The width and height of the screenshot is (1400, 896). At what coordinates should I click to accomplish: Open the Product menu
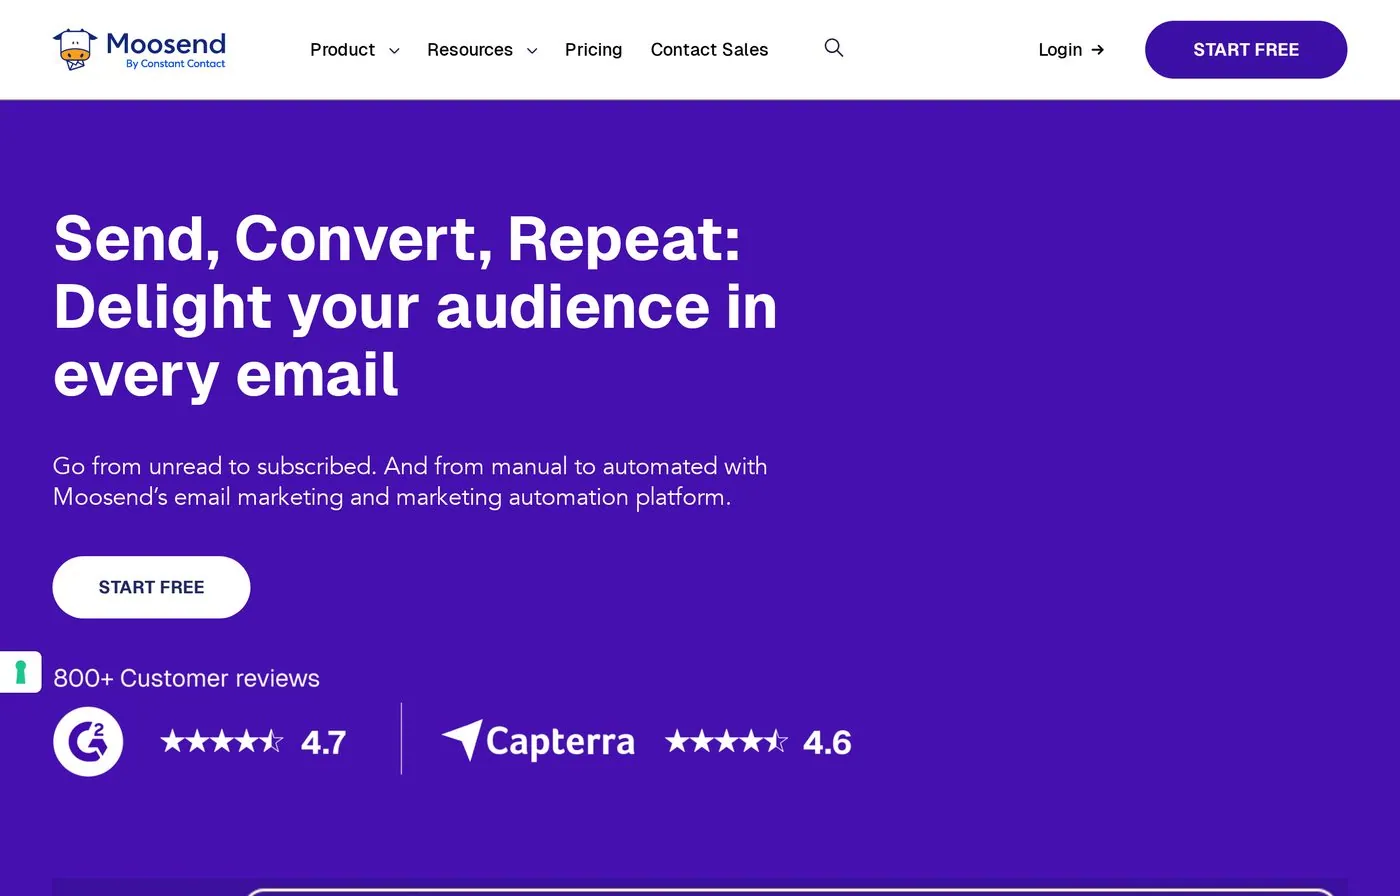[x=342, y=50]
